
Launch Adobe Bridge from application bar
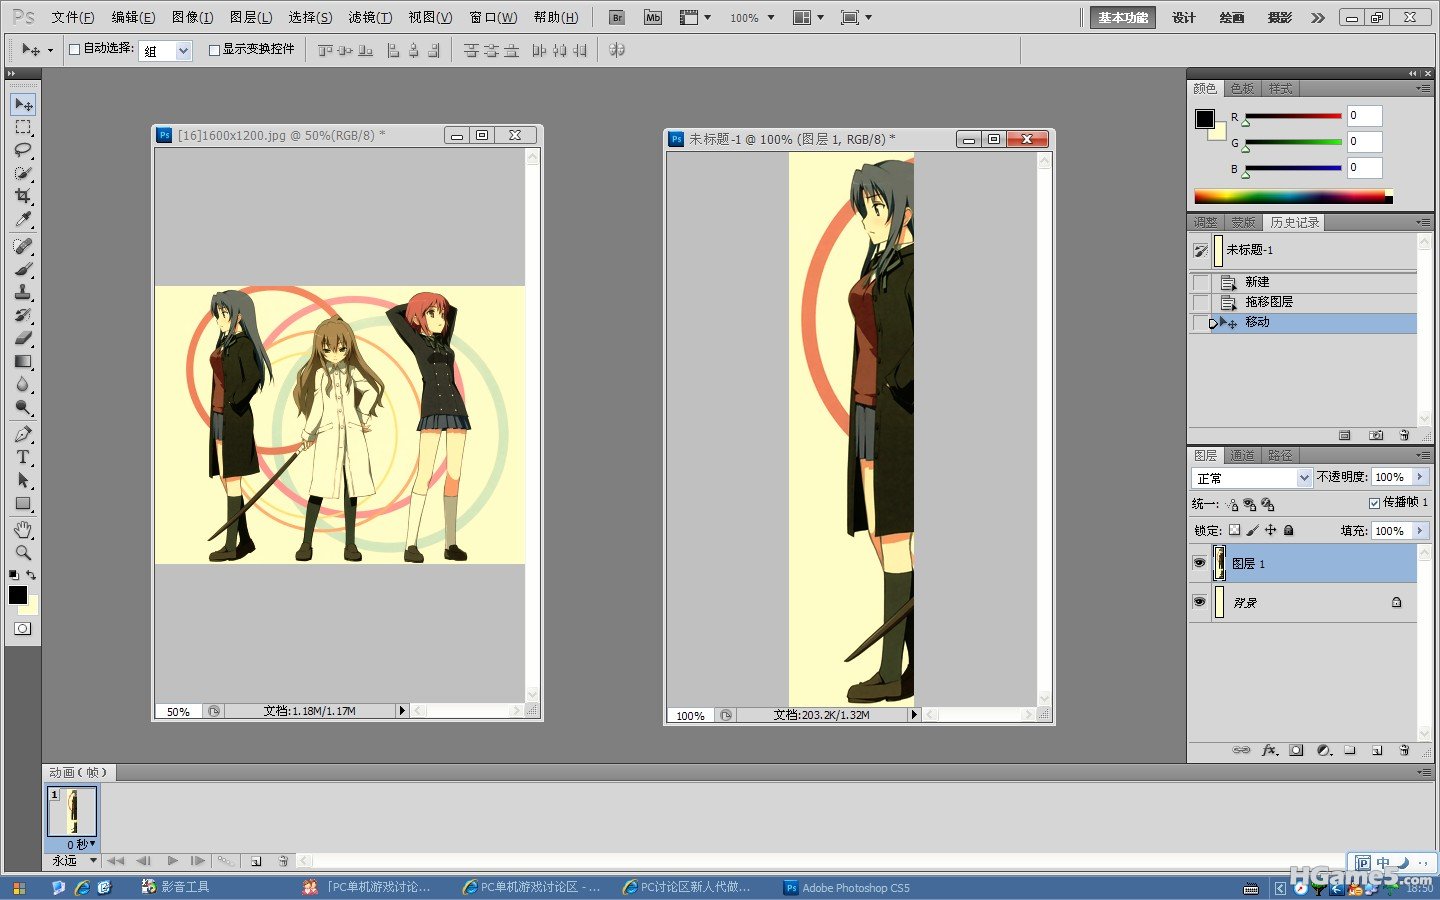pyautogui.click(x=617, y=17)
